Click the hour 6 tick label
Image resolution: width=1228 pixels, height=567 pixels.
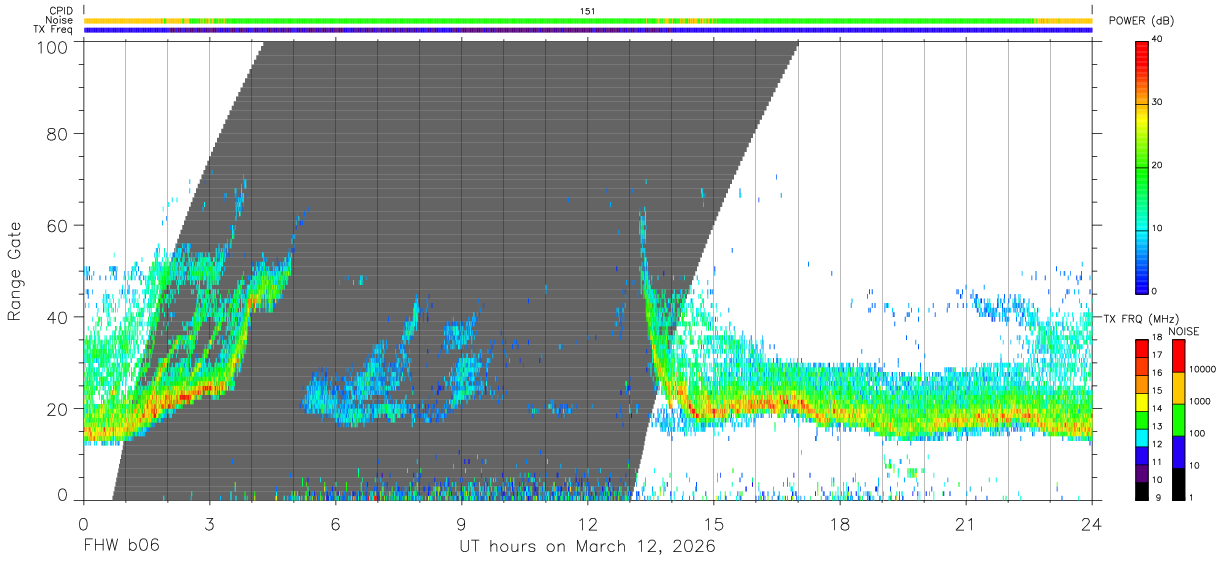[335, 524]
